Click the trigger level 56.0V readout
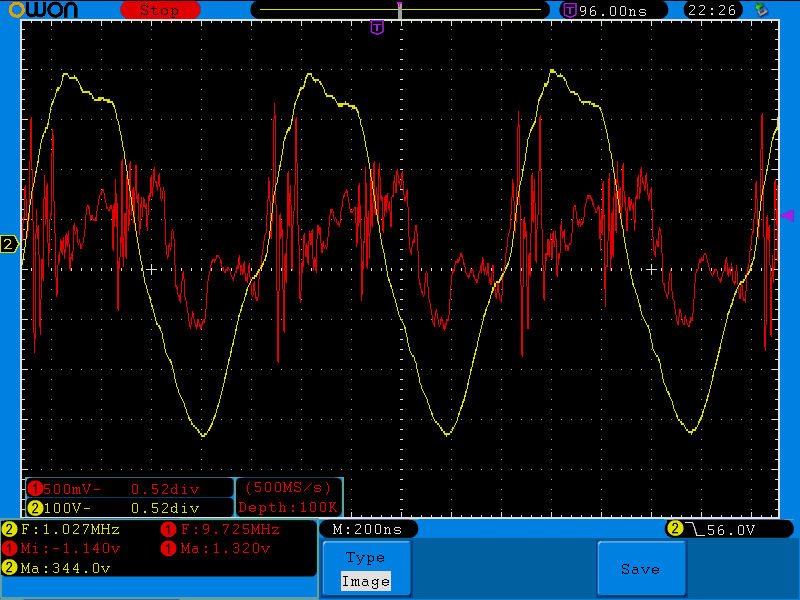The width and height of the screenshot is (800, 600). click(731, 530)
